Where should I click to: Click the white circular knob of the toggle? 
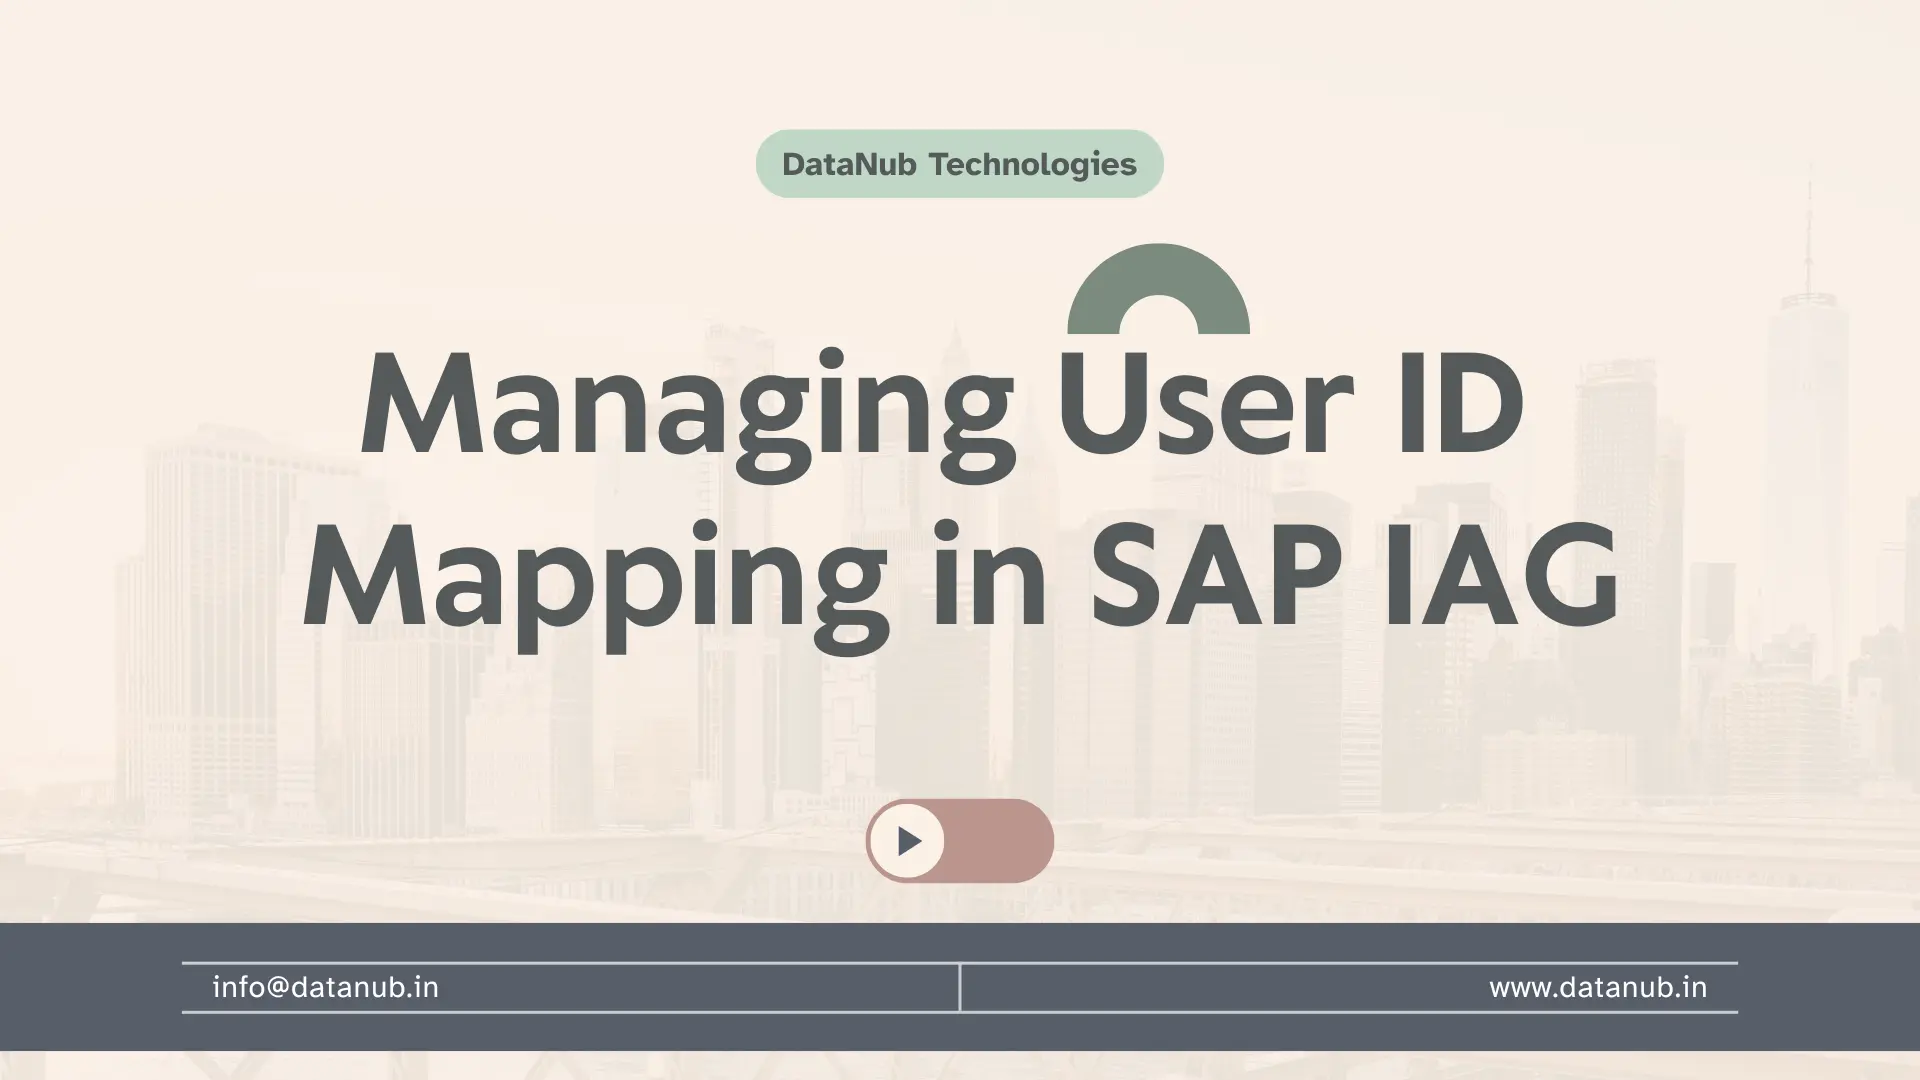tap(907, 841)
